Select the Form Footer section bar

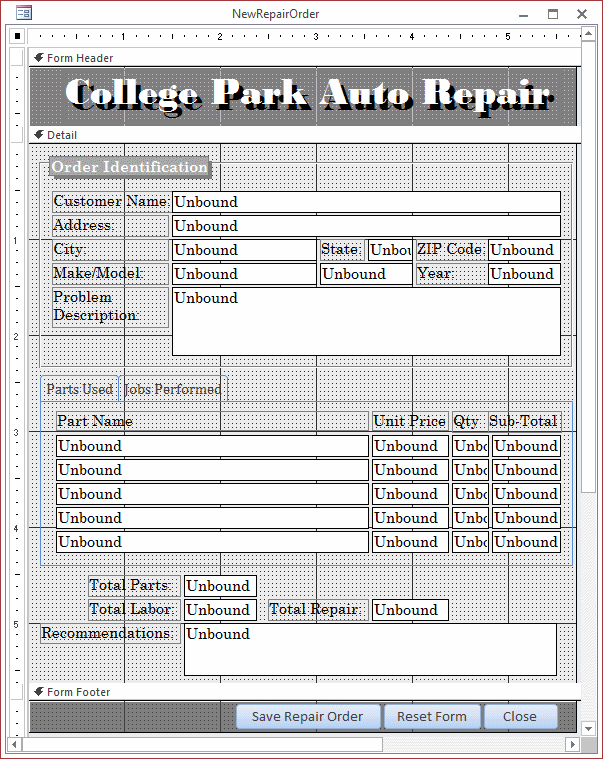(305, 692)
